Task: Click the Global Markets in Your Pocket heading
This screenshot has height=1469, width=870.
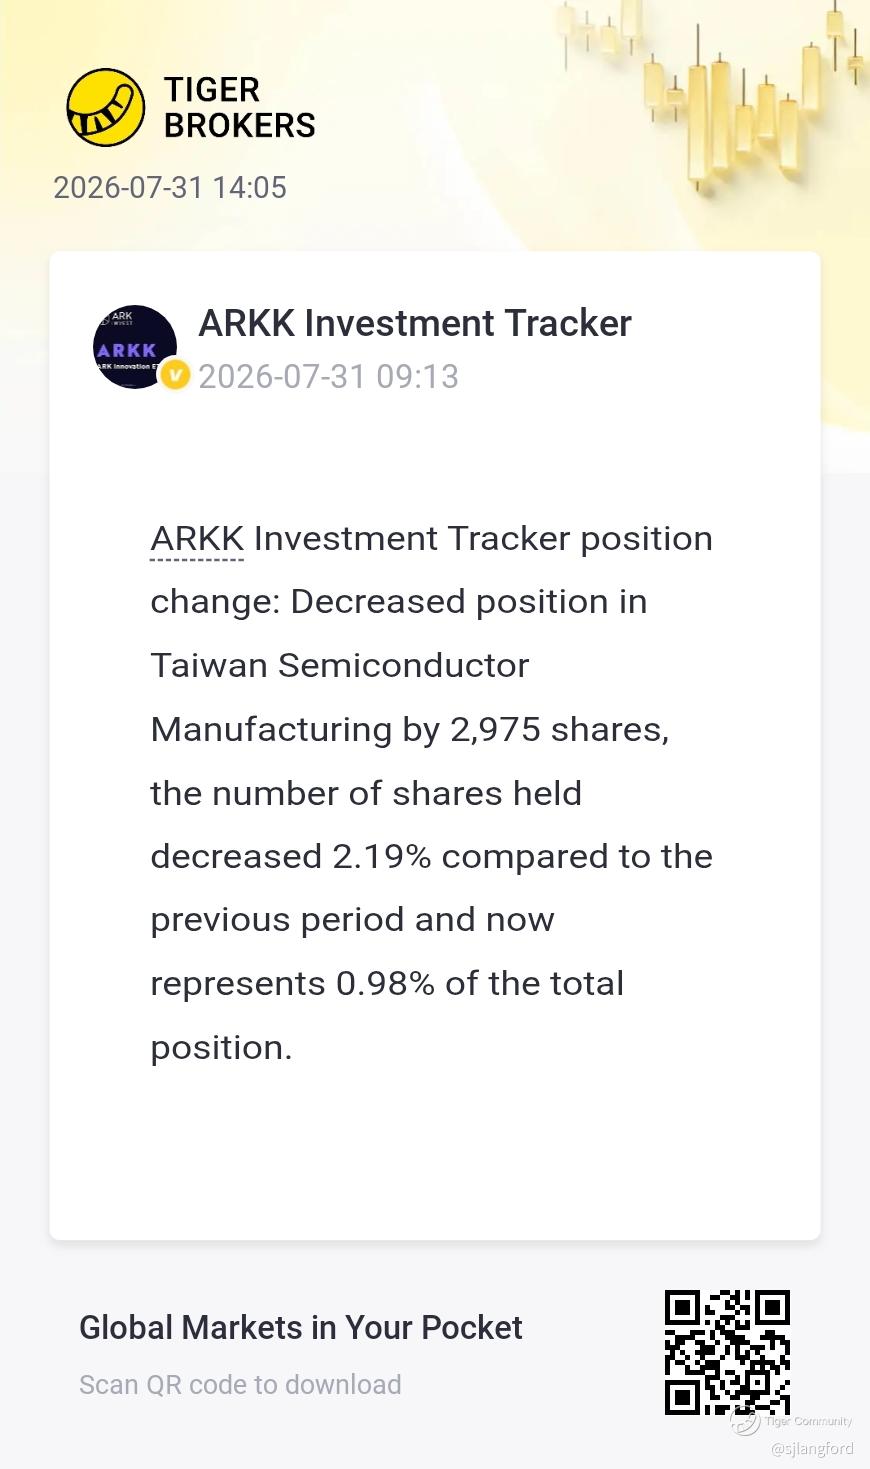Action: (301, 1327)
